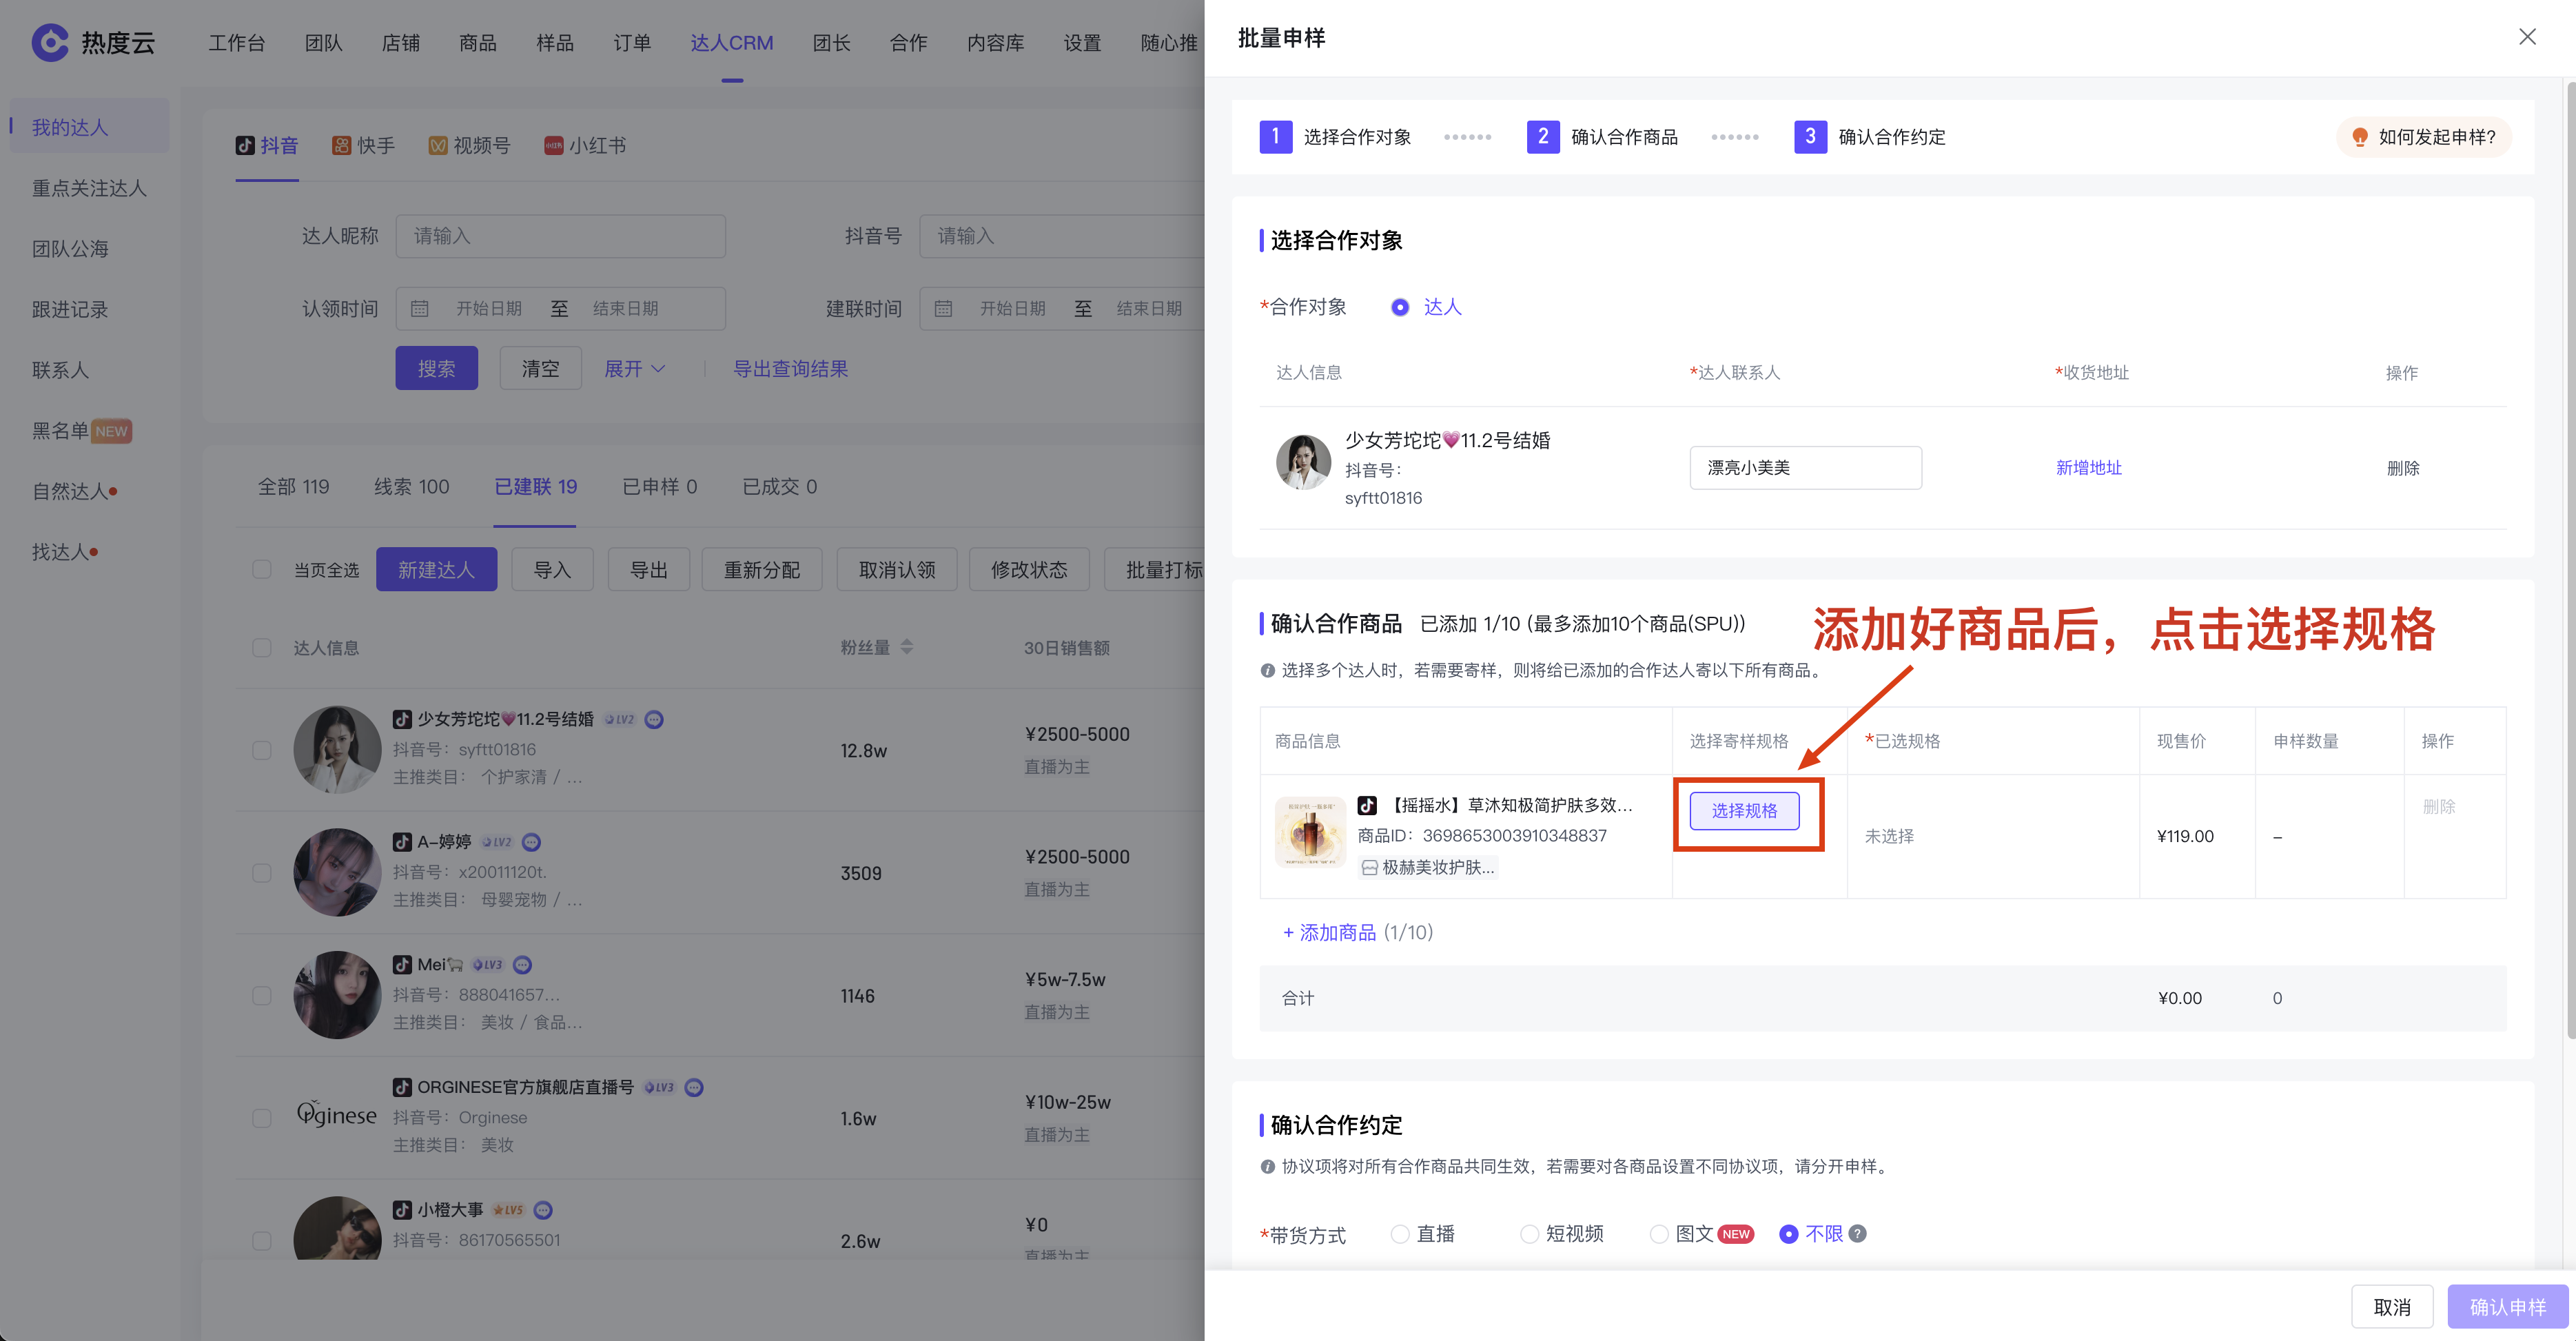Viewport: 2576px width, 1341px height.
Task: Select the 直播 radio option
Action: click(x=1400, y=1233)
